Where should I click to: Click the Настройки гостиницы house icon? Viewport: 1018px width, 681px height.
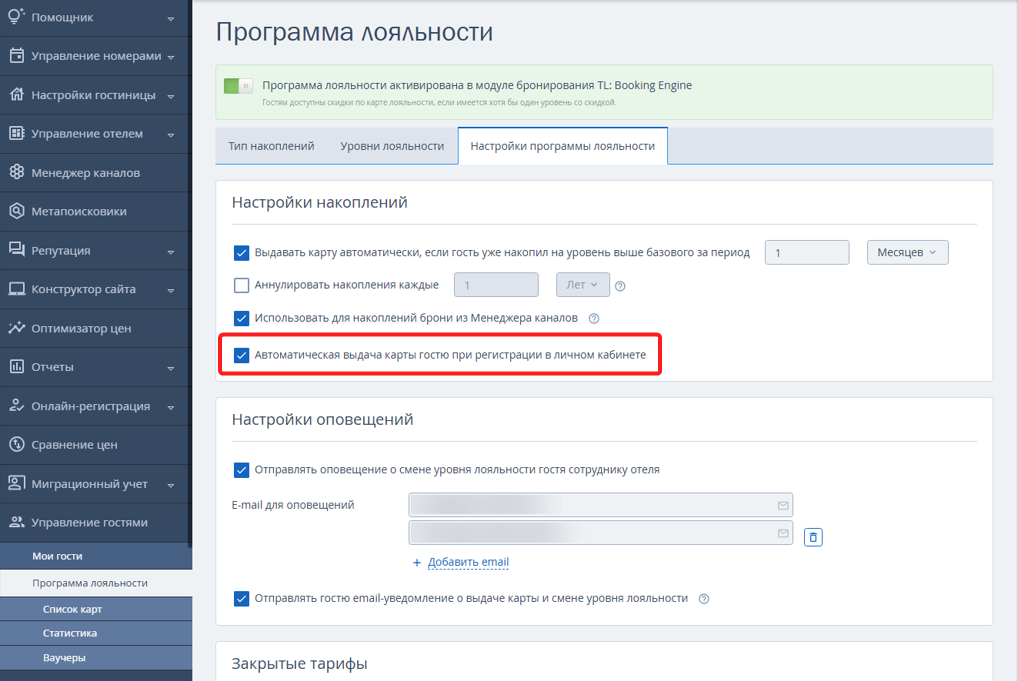16,95
